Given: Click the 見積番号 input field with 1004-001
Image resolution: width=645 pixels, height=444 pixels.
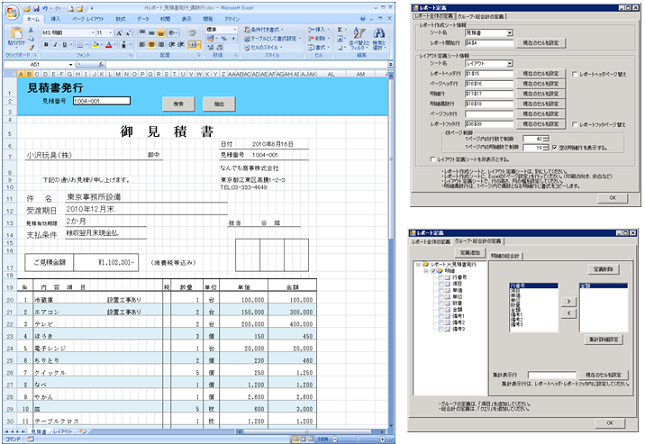Looking at the screenshot, I should point(101,101).
